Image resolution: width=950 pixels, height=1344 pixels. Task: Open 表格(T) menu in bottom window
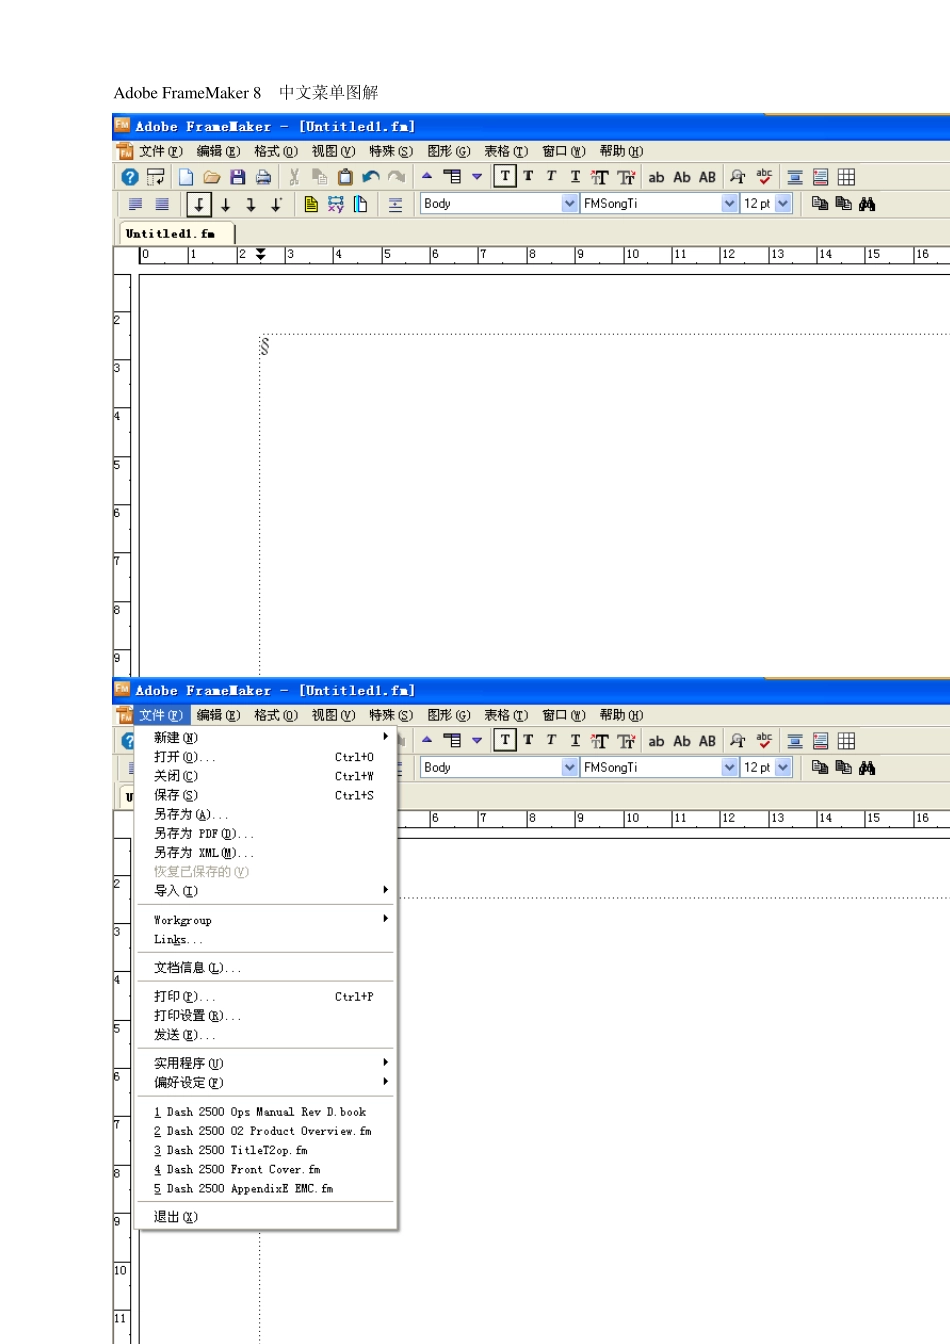click(x=506, y=715)
